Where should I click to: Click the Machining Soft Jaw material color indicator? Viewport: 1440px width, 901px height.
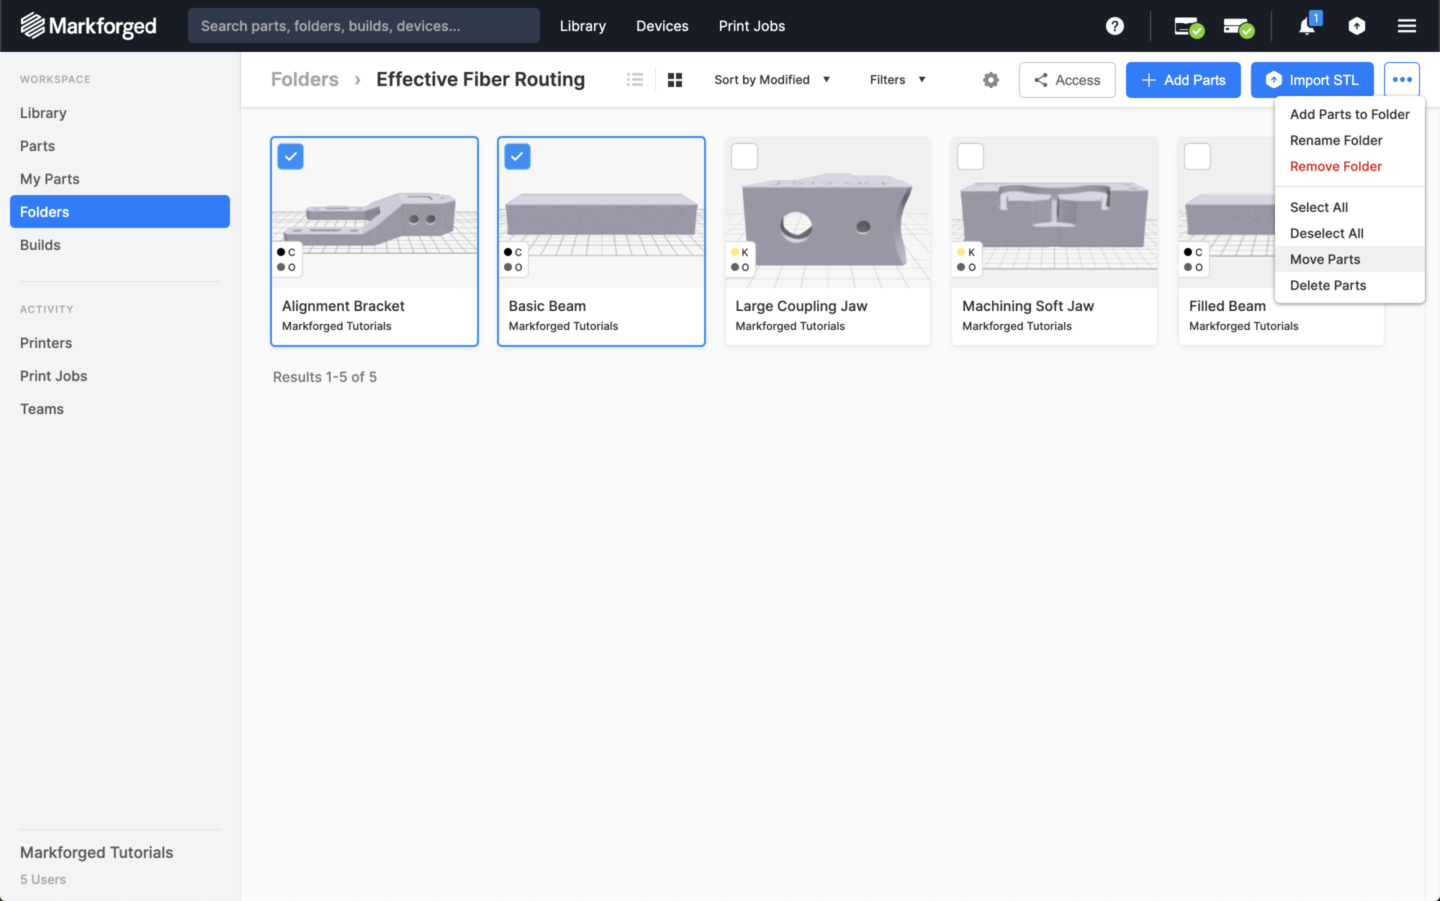pos(966,260)
